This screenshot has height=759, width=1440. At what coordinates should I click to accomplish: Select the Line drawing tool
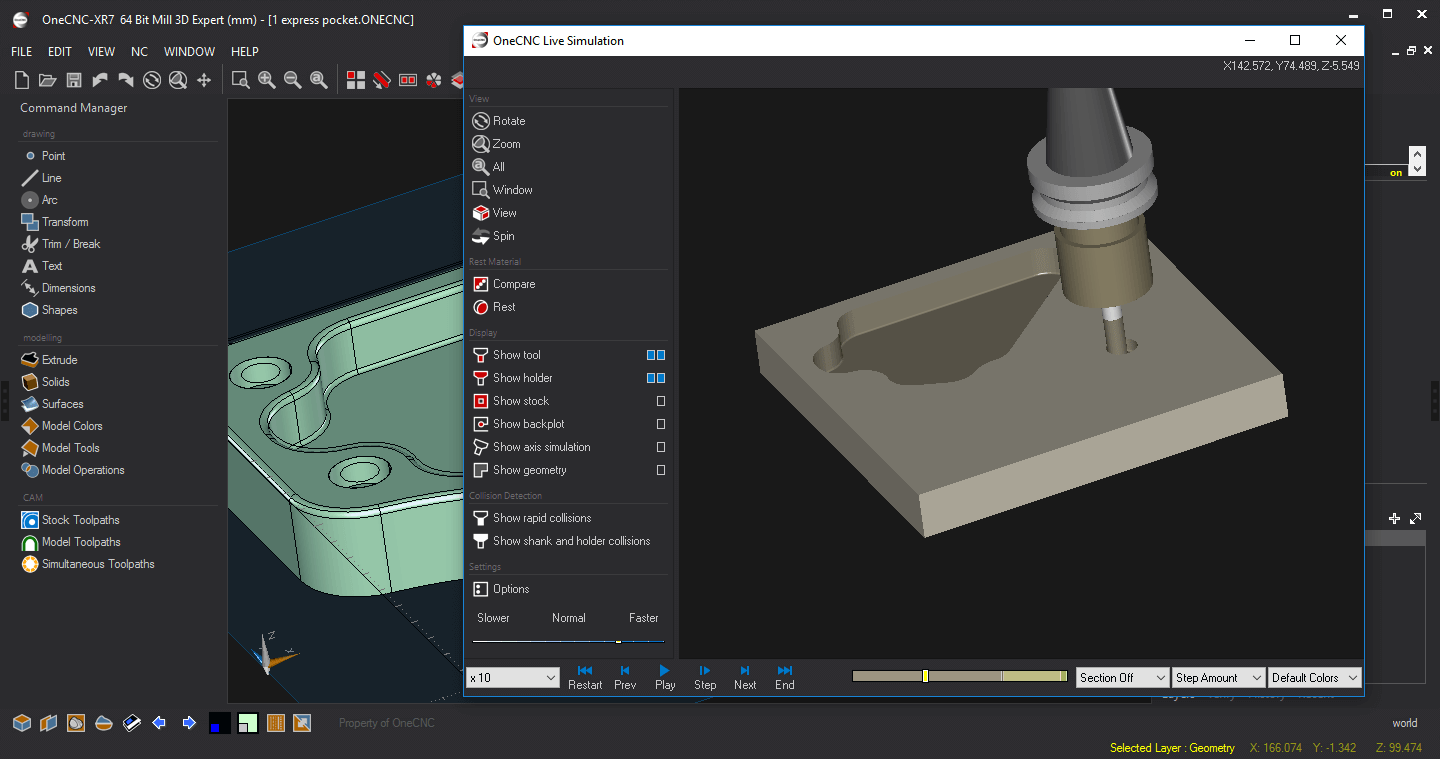41,178
